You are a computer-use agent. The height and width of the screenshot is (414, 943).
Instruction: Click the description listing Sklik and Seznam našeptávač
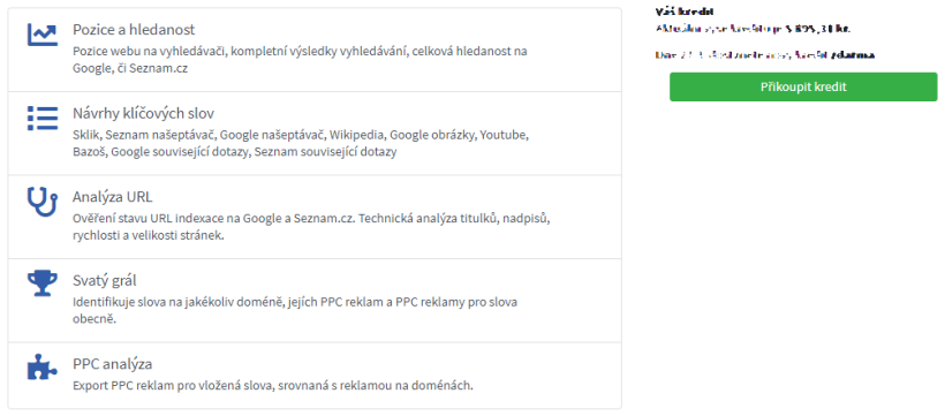[x=301, y=143]
